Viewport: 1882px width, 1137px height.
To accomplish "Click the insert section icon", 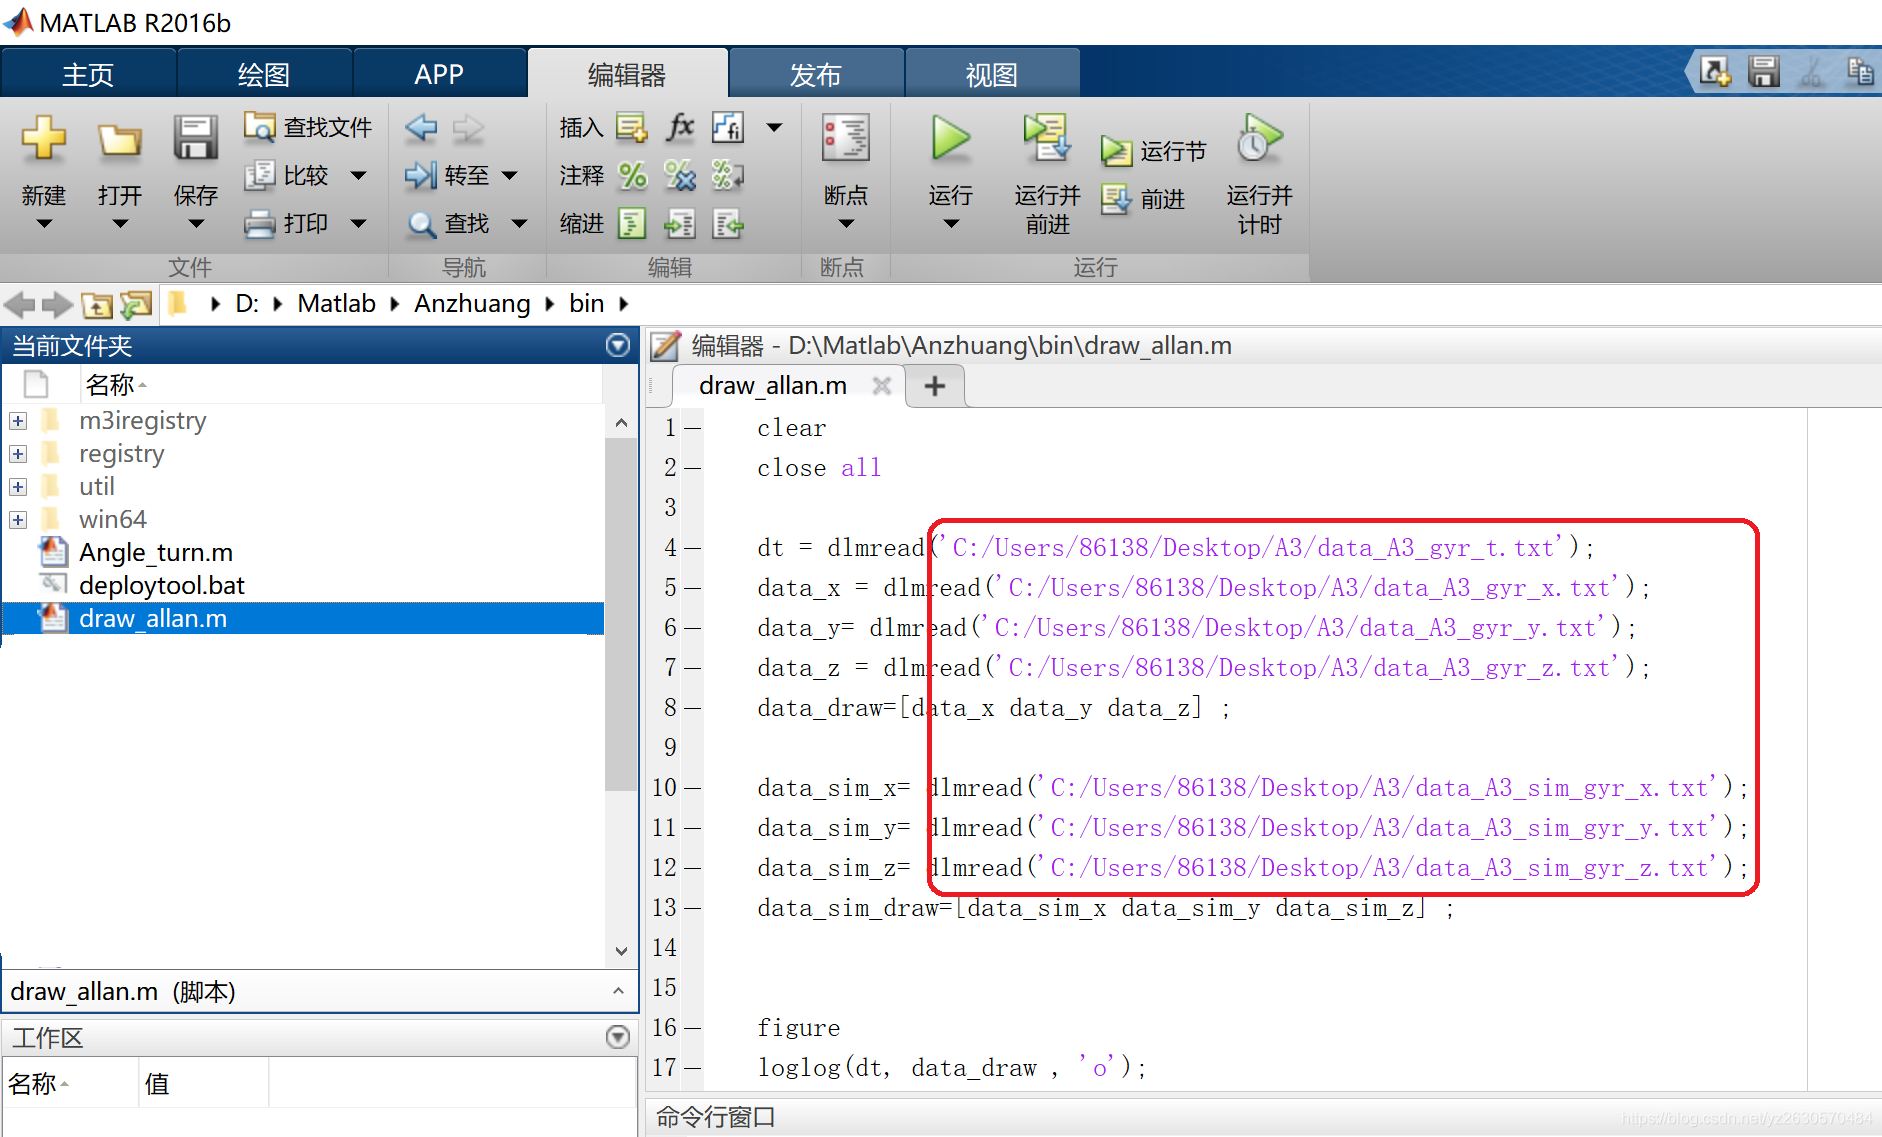I will (632, 128).
